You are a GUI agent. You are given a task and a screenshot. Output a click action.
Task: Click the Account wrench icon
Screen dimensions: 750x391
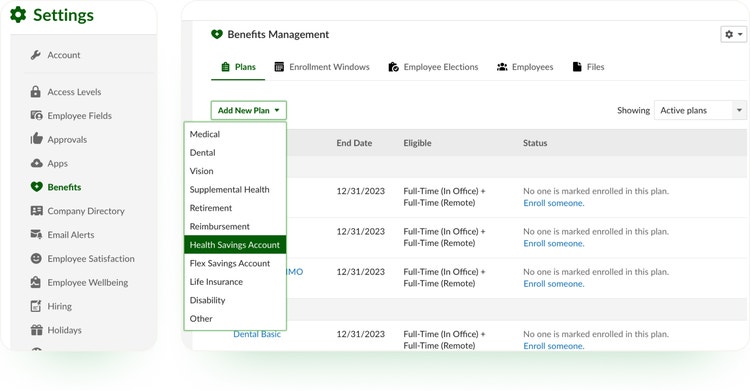tap(35, 55)
